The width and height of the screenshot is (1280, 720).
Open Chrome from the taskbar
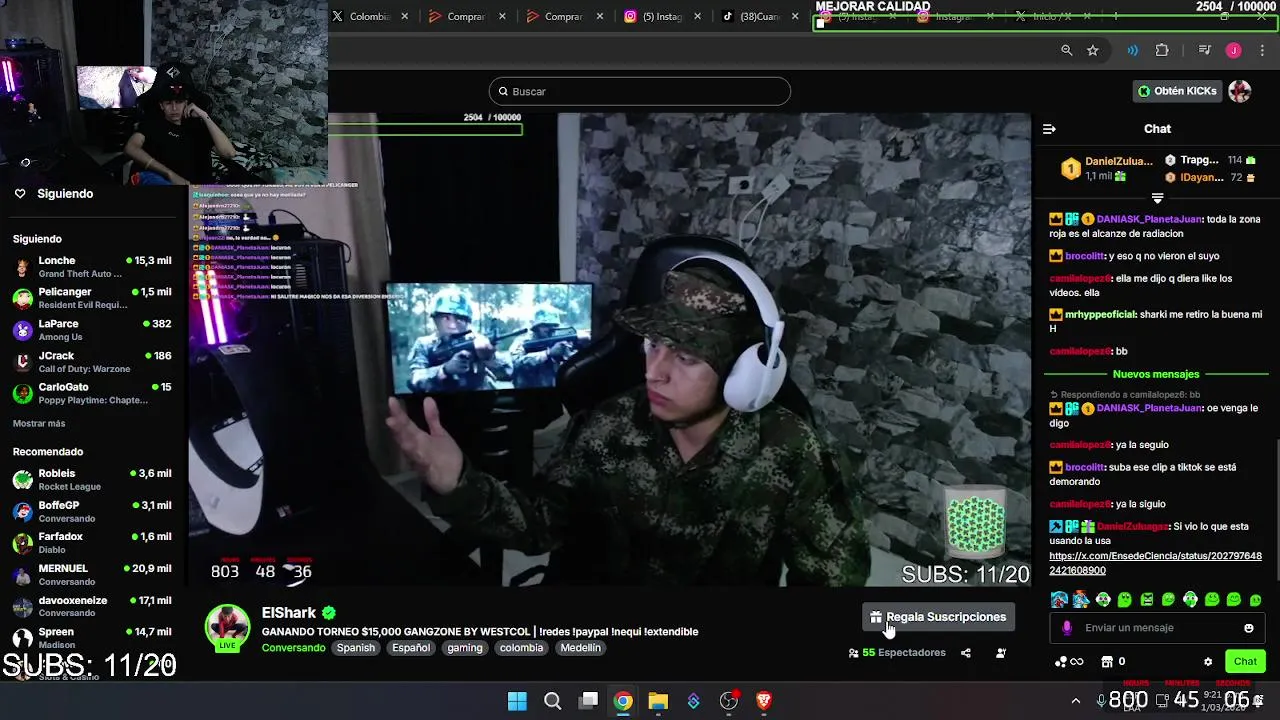point(623,701)
